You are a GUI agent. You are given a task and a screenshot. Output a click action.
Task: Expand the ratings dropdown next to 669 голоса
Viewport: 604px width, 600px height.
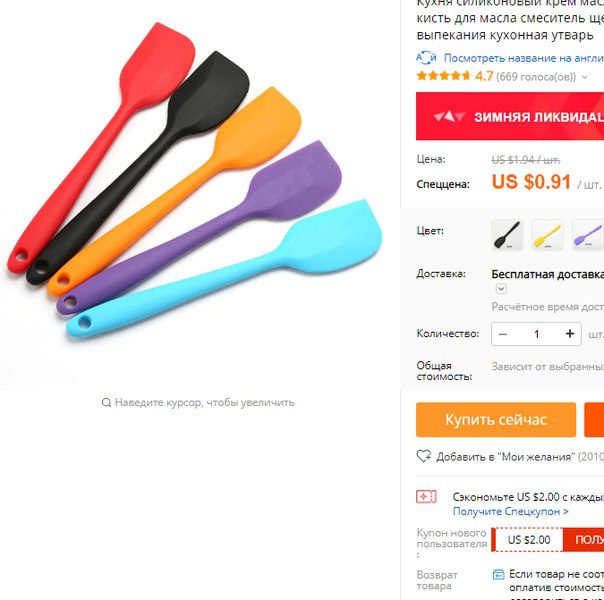click(585, 77)
